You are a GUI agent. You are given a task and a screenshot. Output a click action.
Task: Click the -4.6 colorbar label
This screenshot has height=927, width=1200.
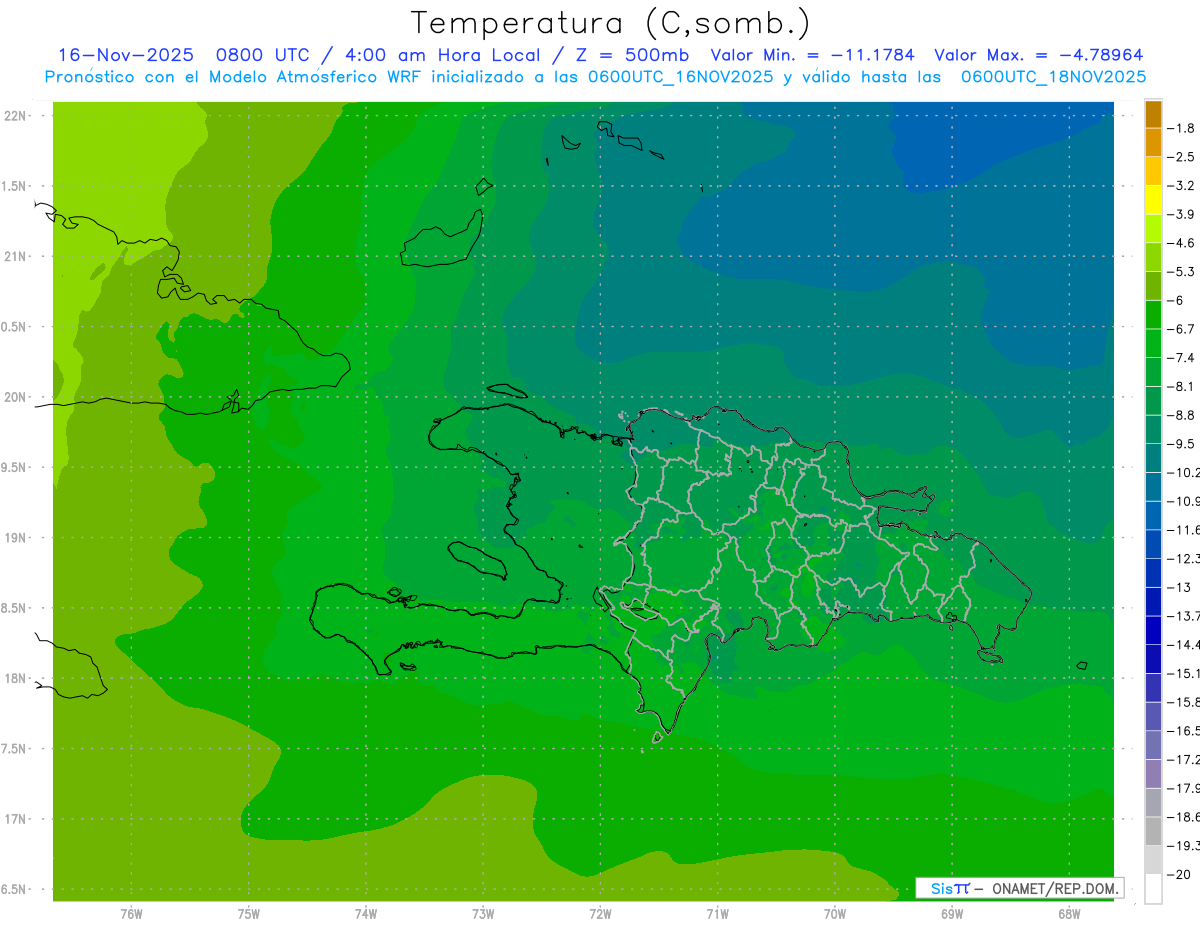click(1183, 243)
